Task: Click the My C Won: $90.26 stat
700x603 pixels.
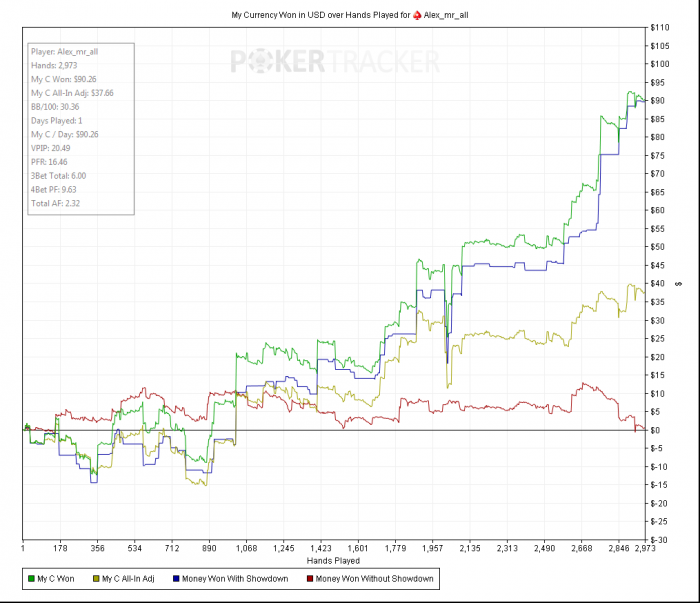Action: coord(63,79)
